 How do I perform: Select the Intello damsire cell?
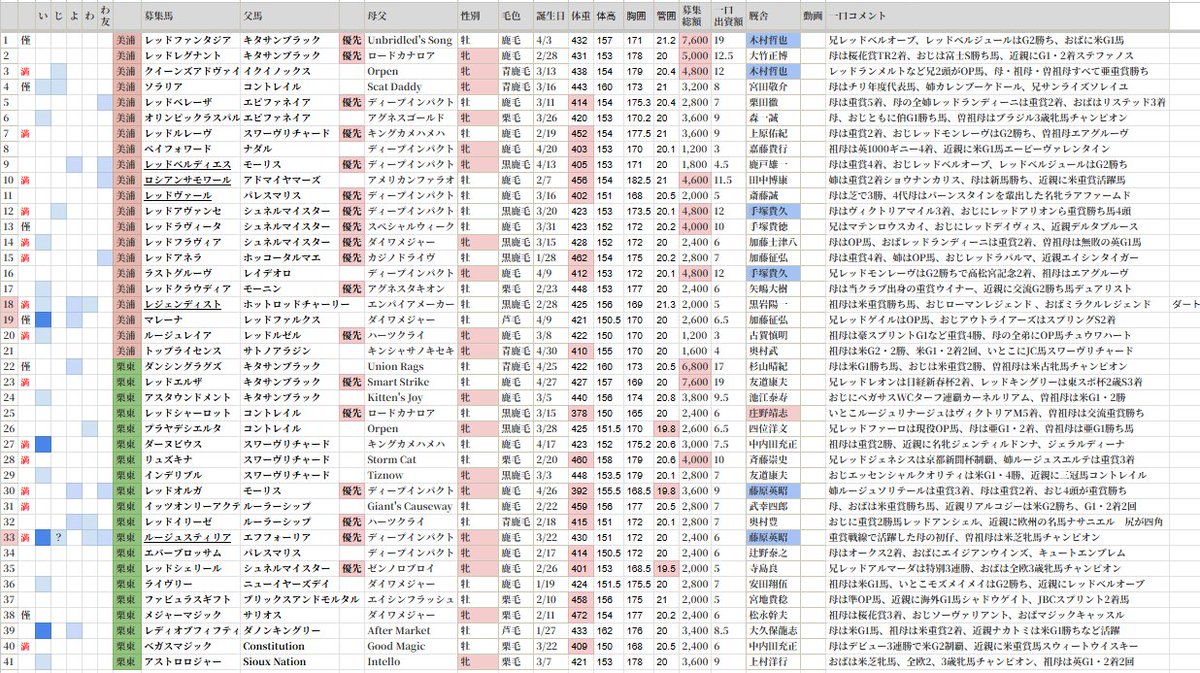click(x=385, y=661)
